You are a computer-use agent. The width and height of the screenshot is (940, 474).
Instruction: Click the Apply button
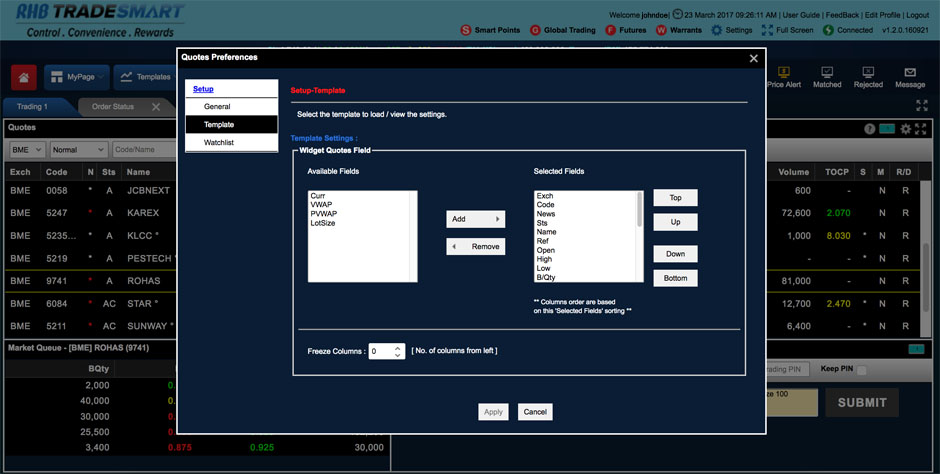pos(493,412)
